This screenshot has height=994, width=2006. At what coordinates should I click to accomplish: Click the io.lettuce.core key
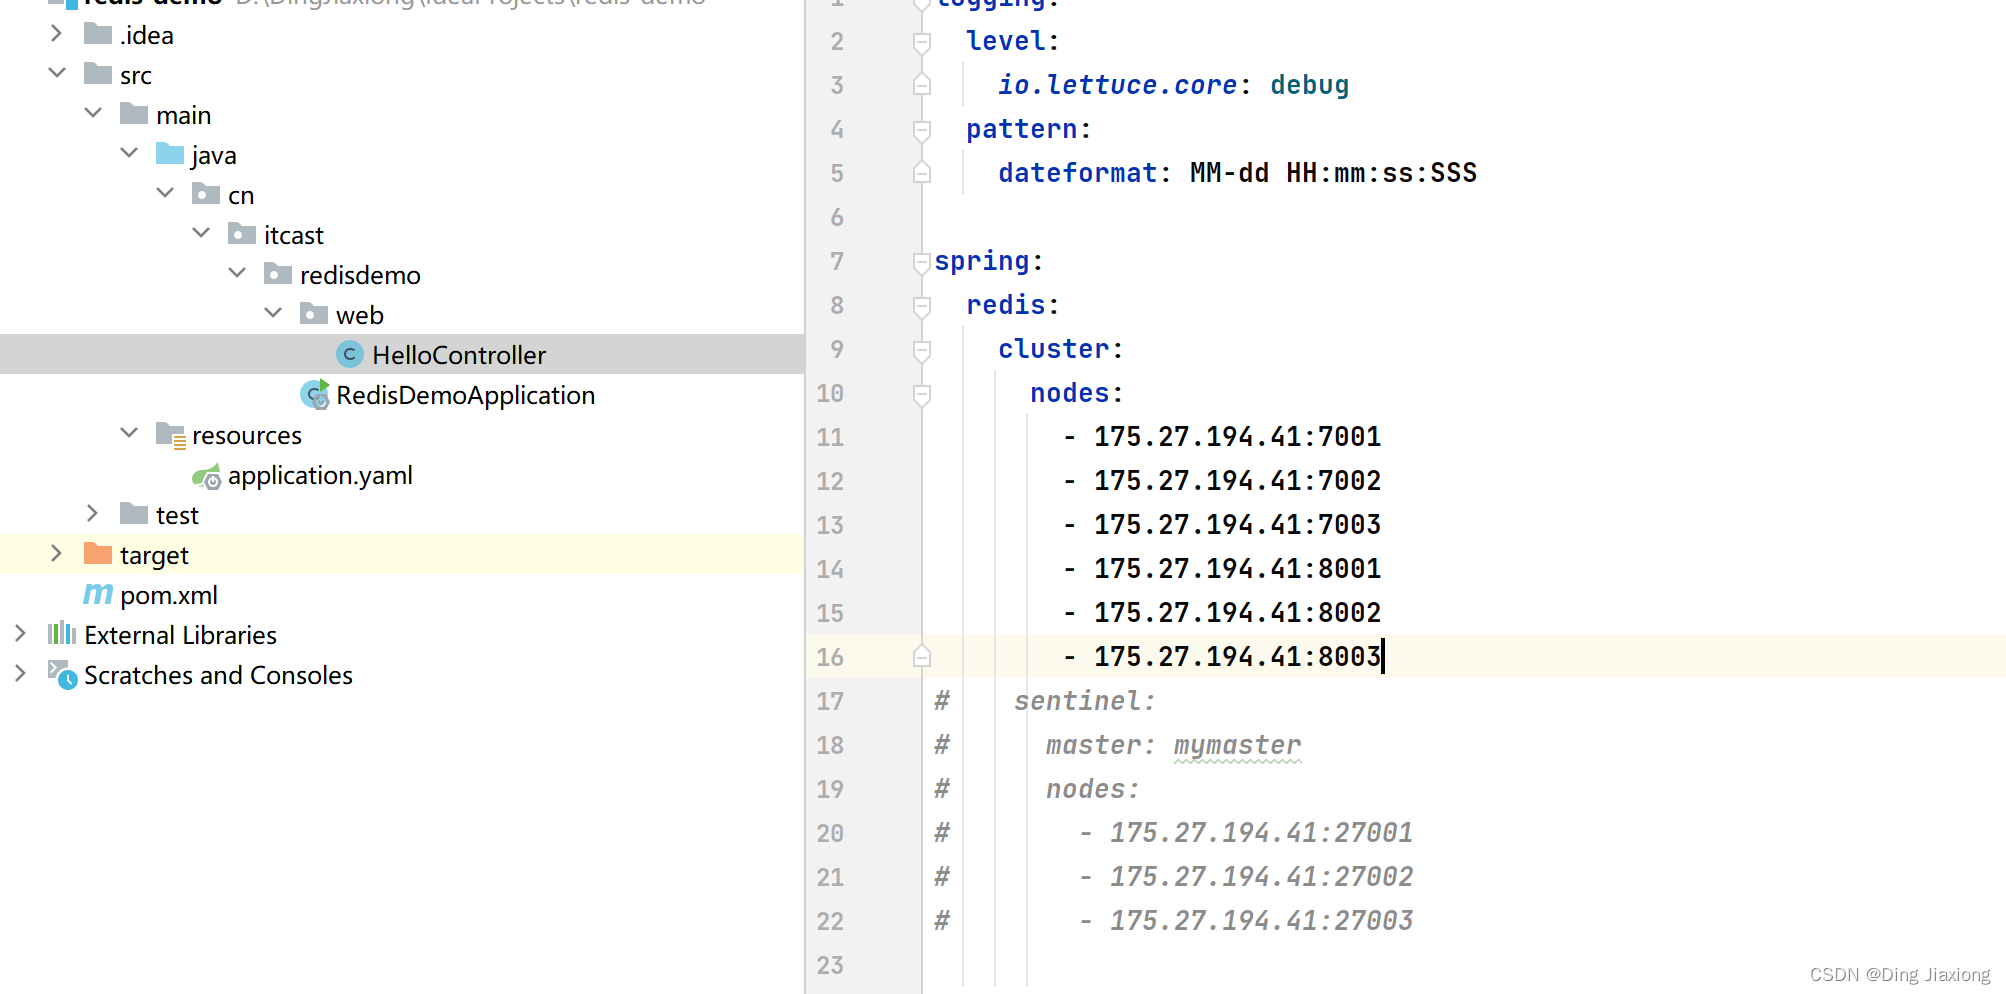[1117, 85]
